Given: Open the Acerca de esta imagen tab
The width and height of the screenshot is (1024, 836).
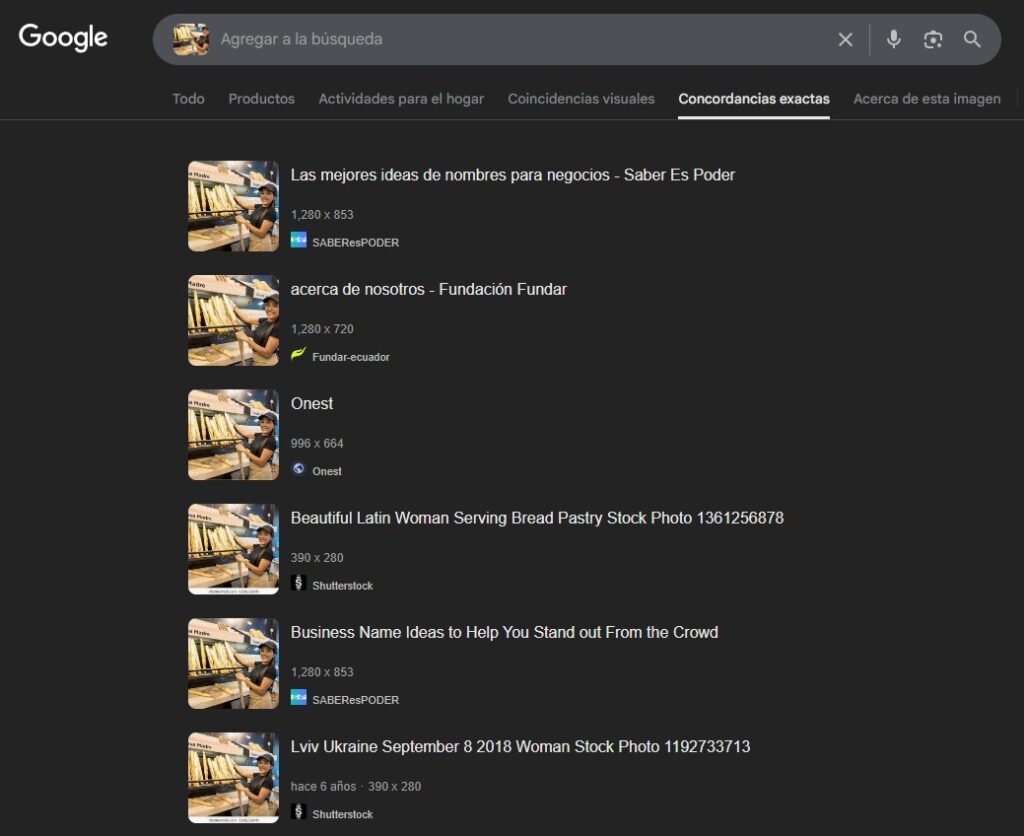Looking at the screenshot, I should pyautogui.click(x=927, y=99).
